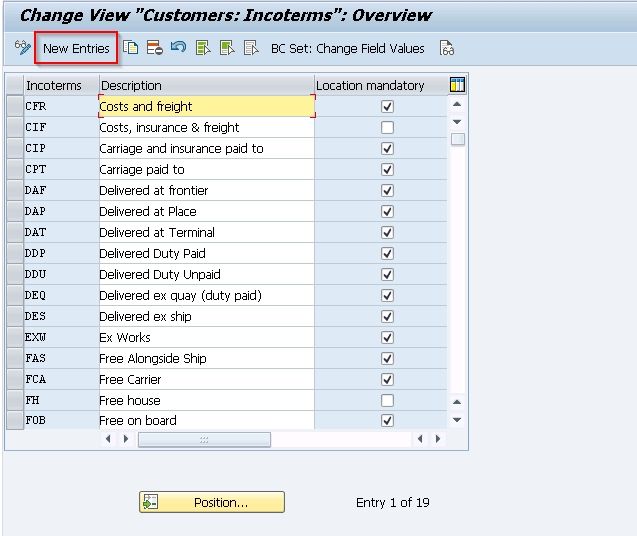Click the top scroll-up arrow of table
The height and width of the screenshot is (536, 637).
pyautogui.click(x=457, y=104)
